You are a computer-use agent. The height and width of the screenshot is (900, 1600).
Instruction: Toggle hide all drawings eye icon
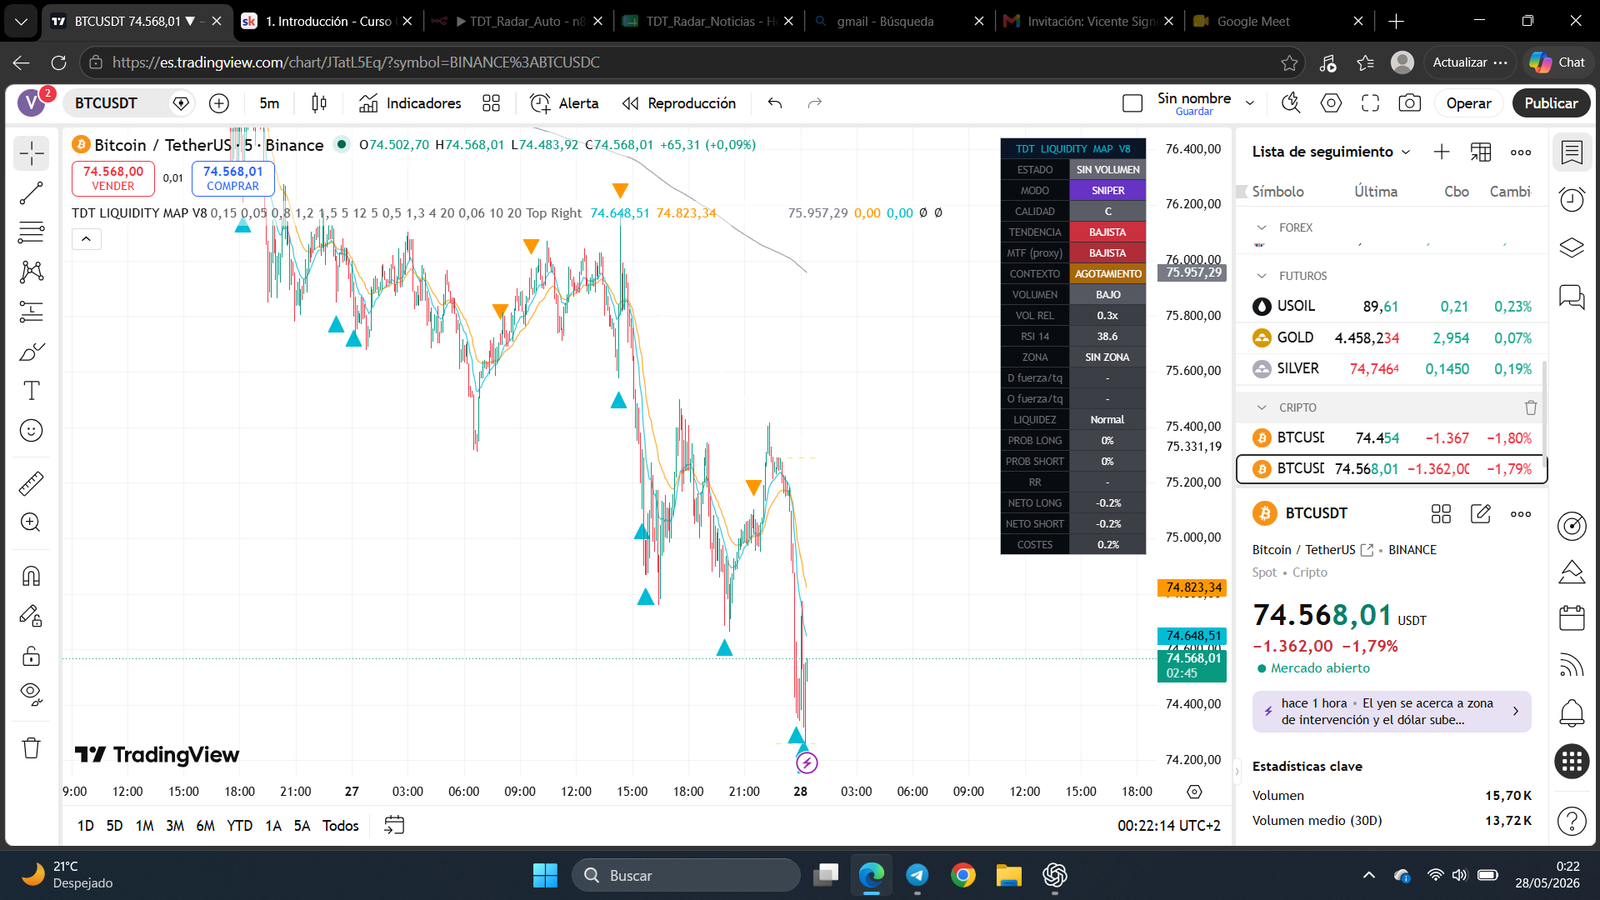(32, 695)
